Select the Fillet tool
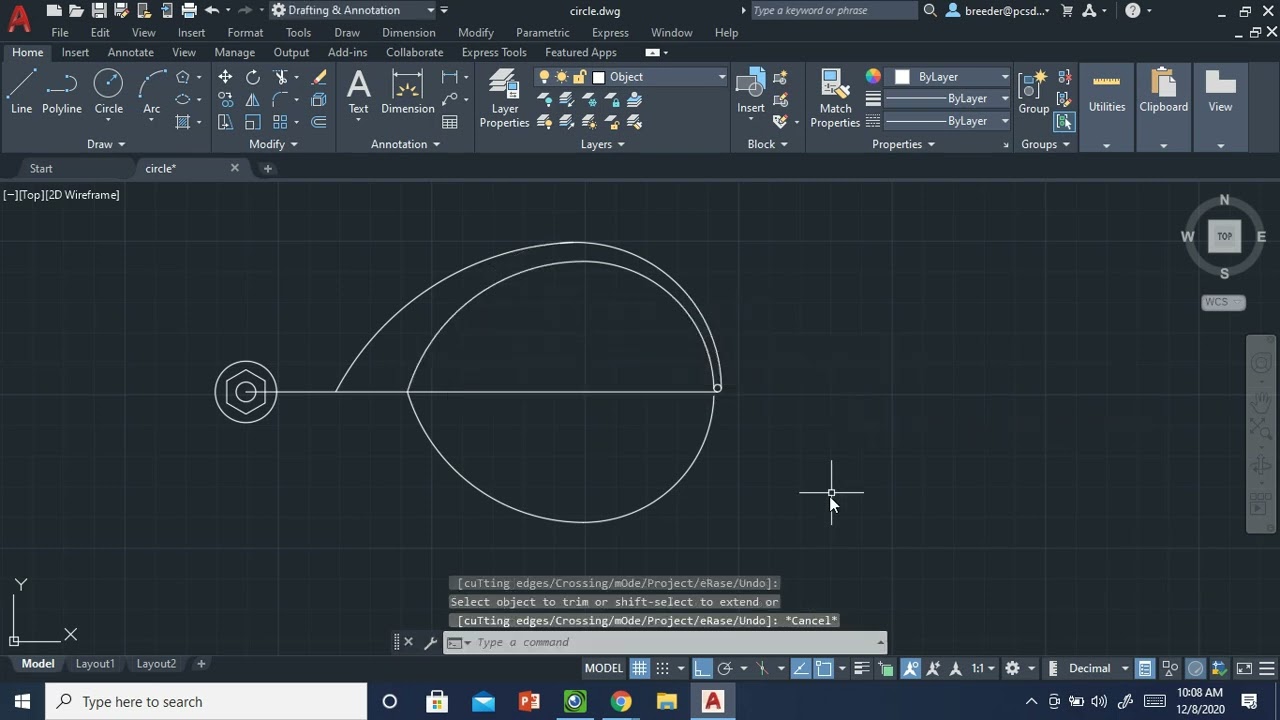 tap(281, 100)
